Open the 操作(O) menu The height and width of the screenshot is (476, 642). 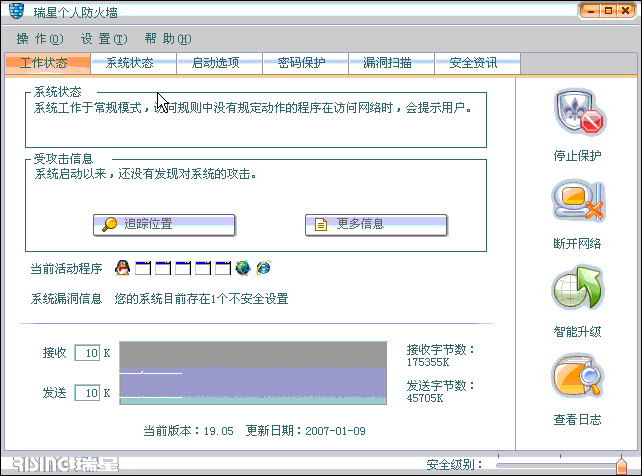coord(40,39)
